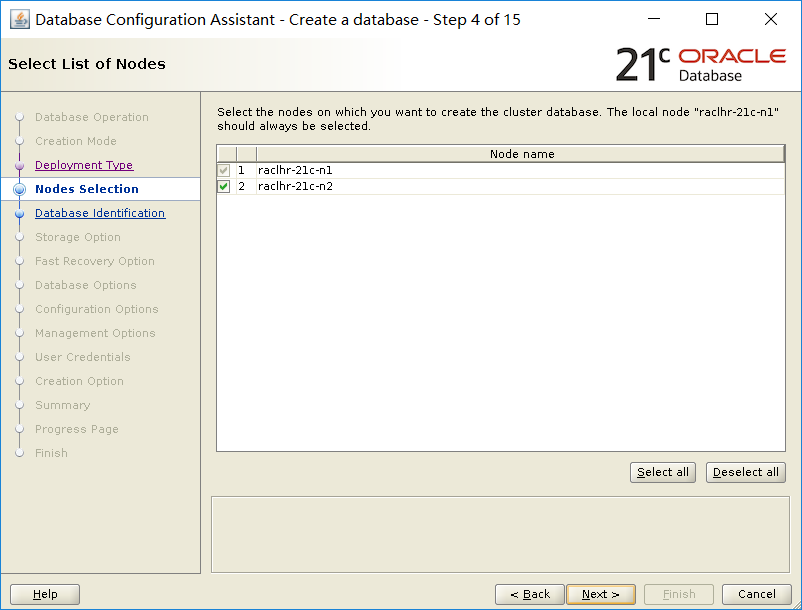Close the Database Configuration Assistant window

[771, 19]
